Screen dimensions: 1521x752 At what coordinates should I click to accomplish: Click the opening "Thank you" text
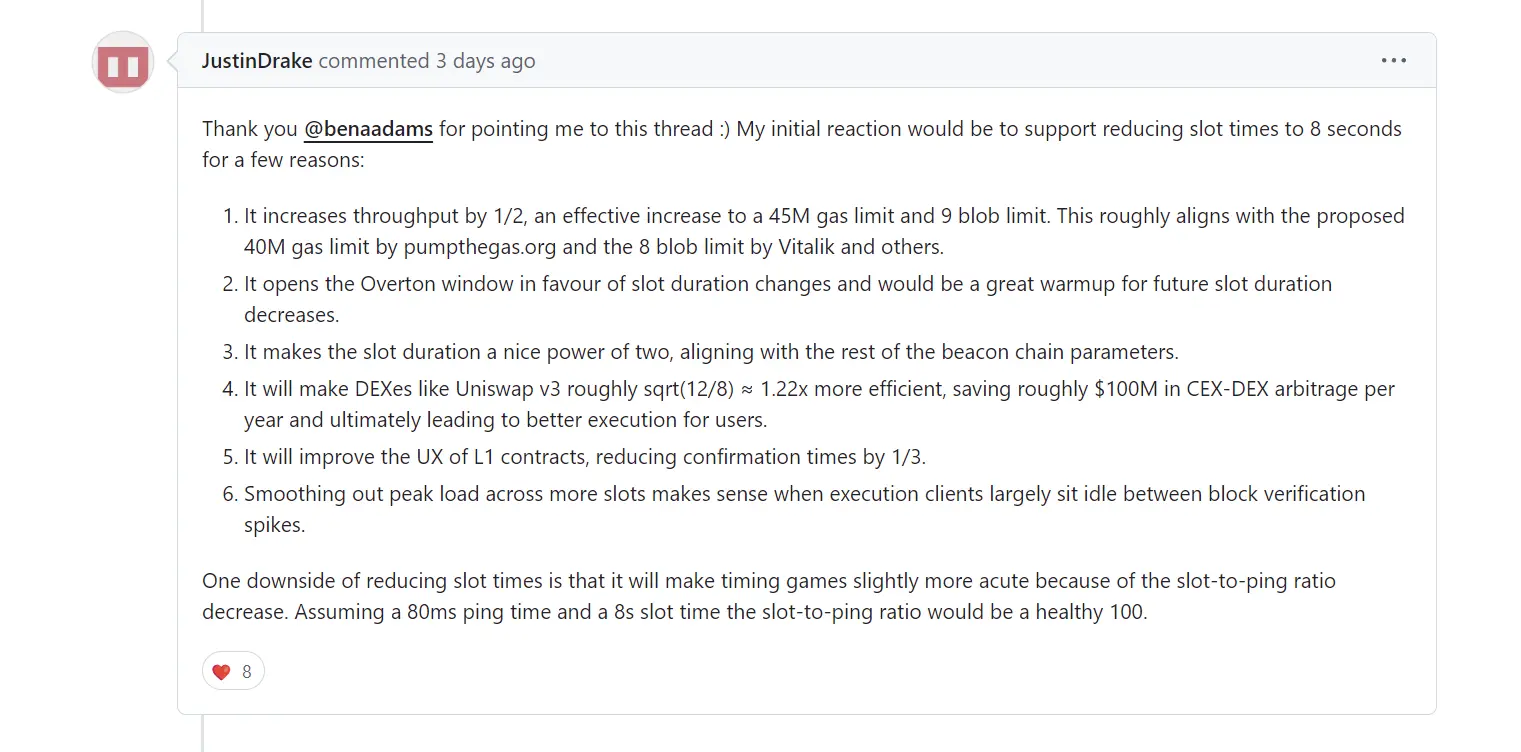click(249, 129)
